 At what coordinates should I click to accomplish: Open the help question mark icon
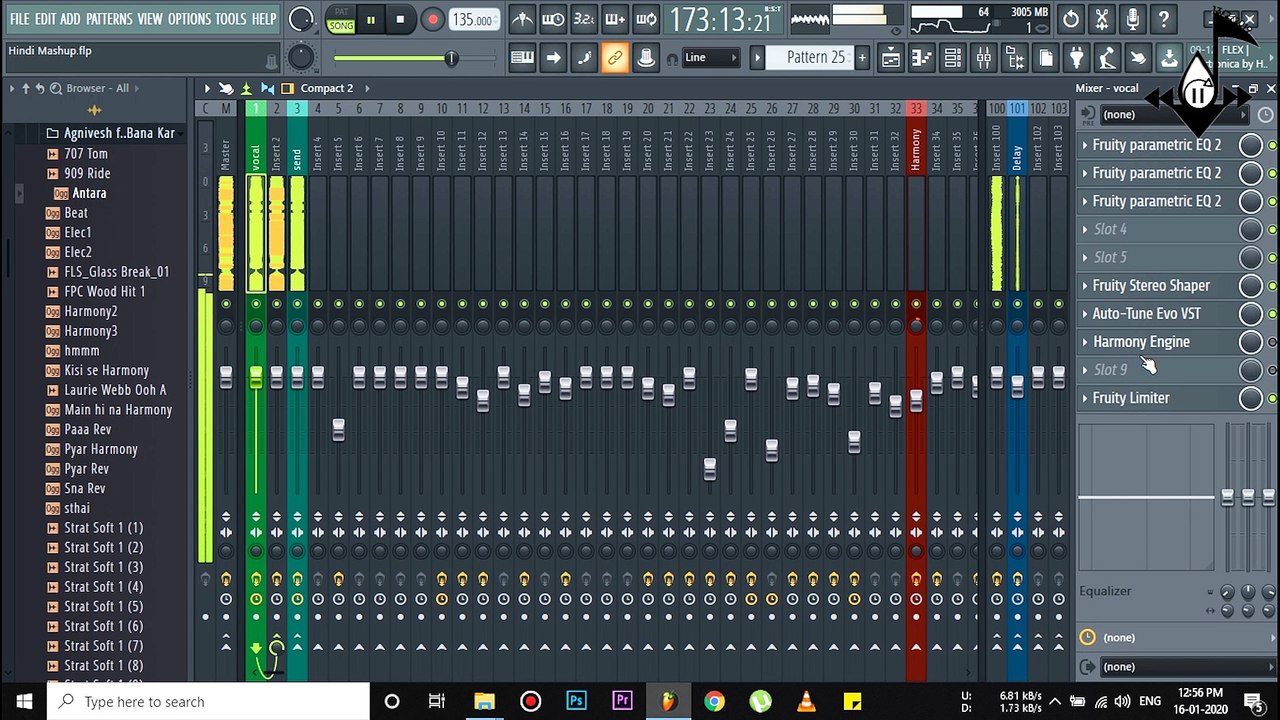point(1164,19)
